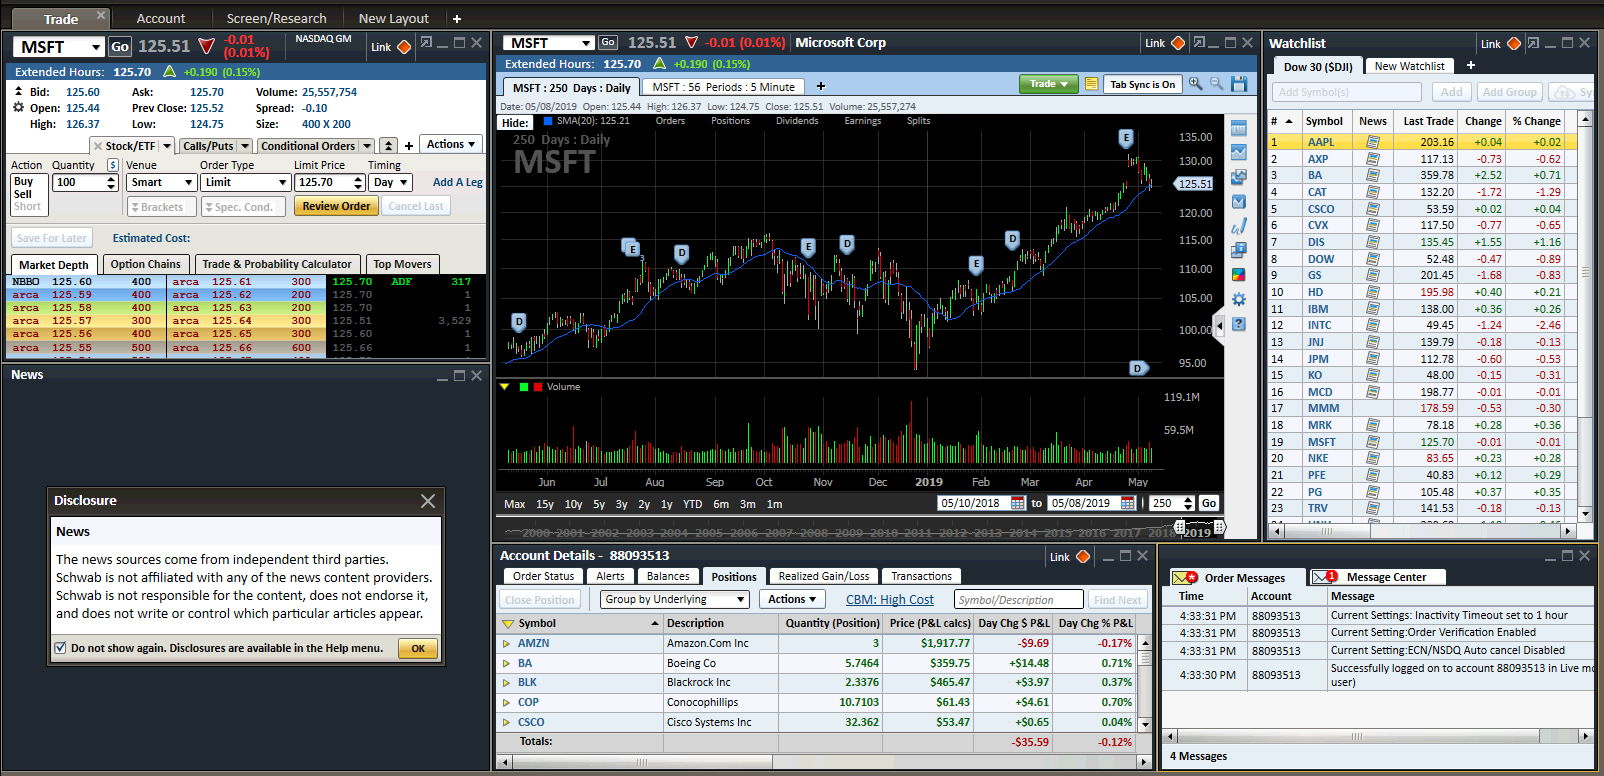Select Sell in the Action list
Viewport: 1604px width, 776px height.
click(23, 194)
